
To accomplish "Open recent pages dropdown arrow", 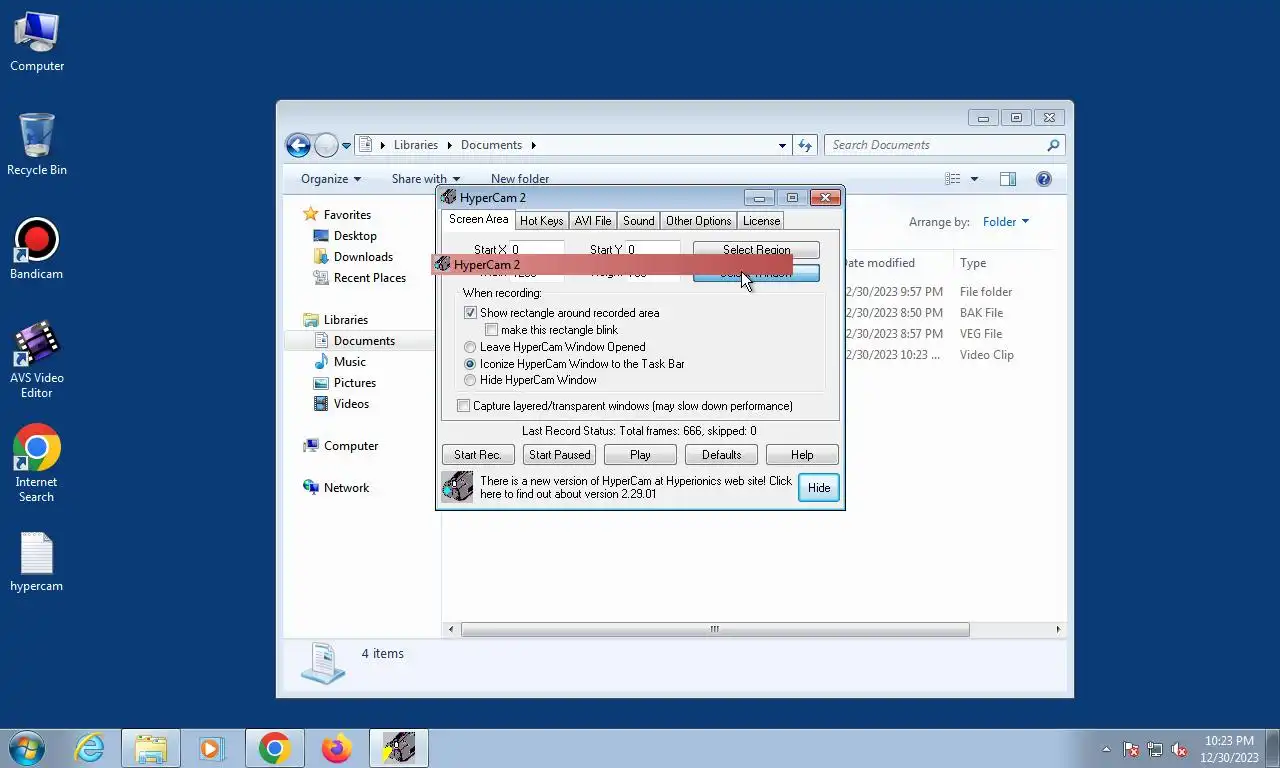I will click(346, 145).
